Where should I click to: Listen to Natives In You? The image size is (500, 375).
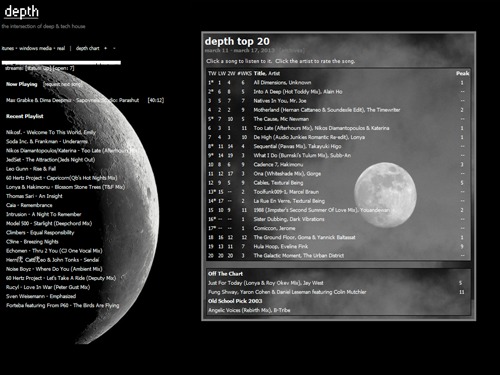[x=269, y=101]
